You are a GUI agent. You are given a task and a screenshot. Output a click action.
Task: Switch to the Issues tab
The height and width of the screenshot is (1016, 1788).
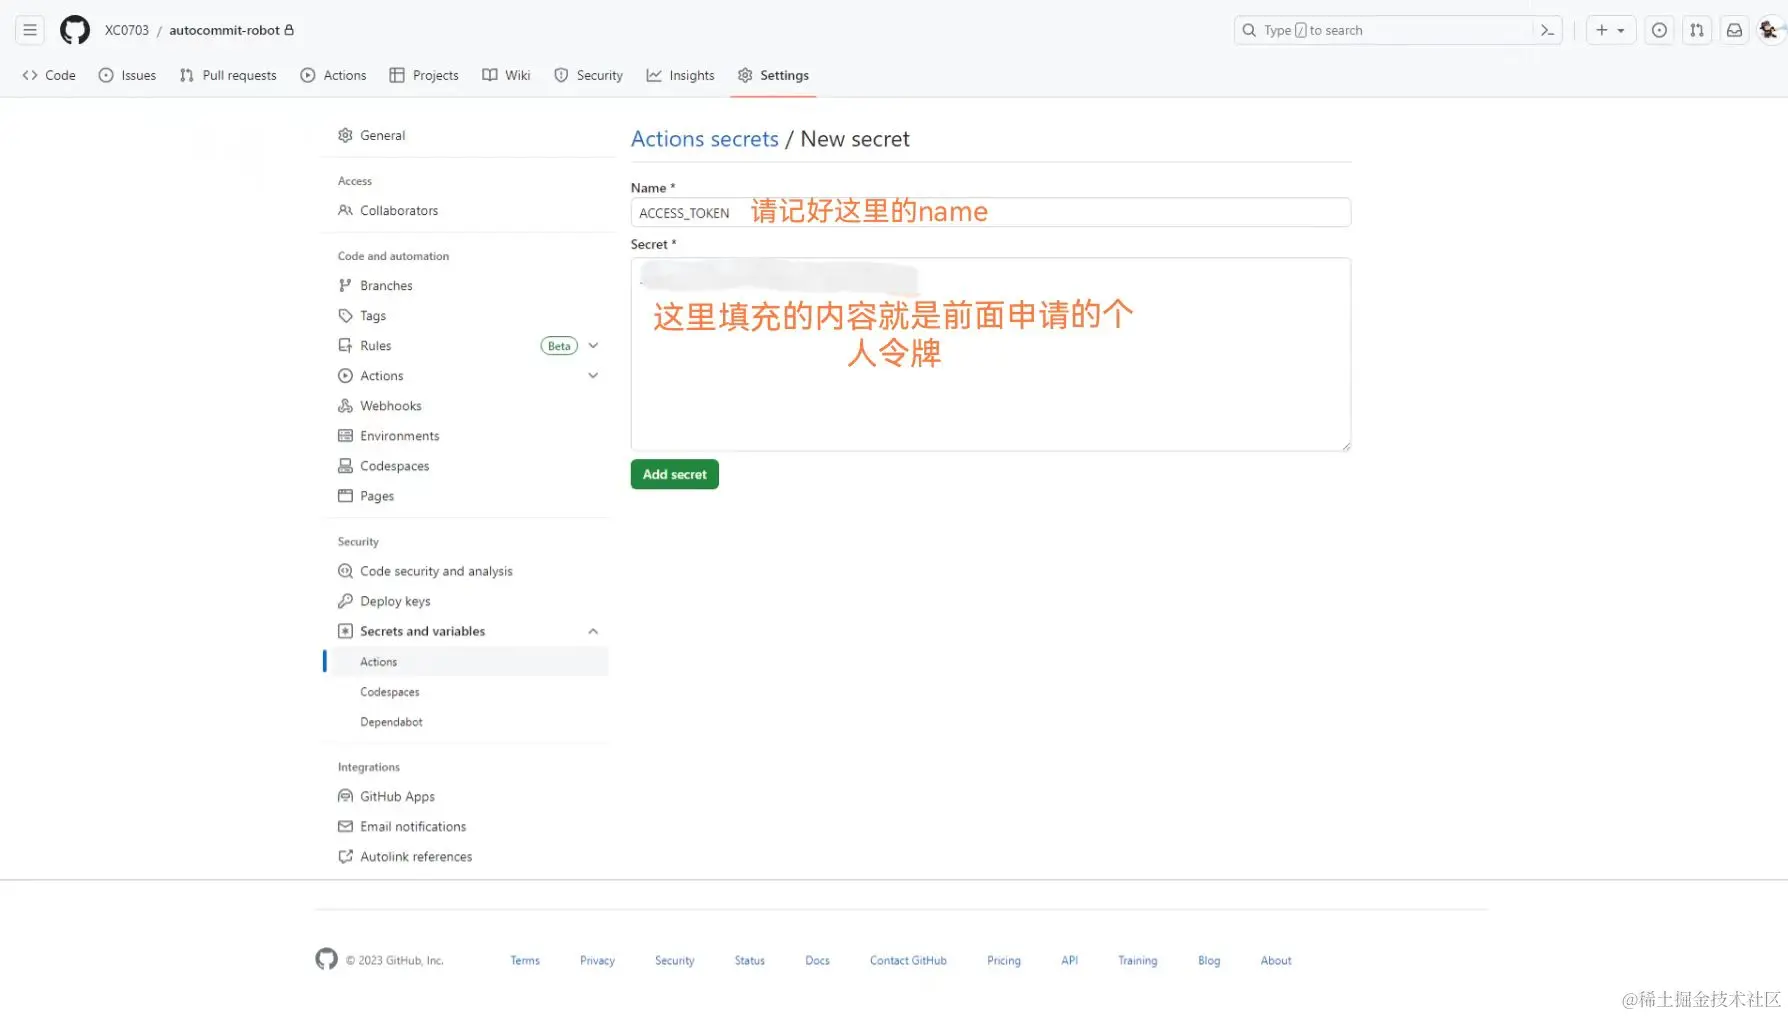(x=127, y=75)
